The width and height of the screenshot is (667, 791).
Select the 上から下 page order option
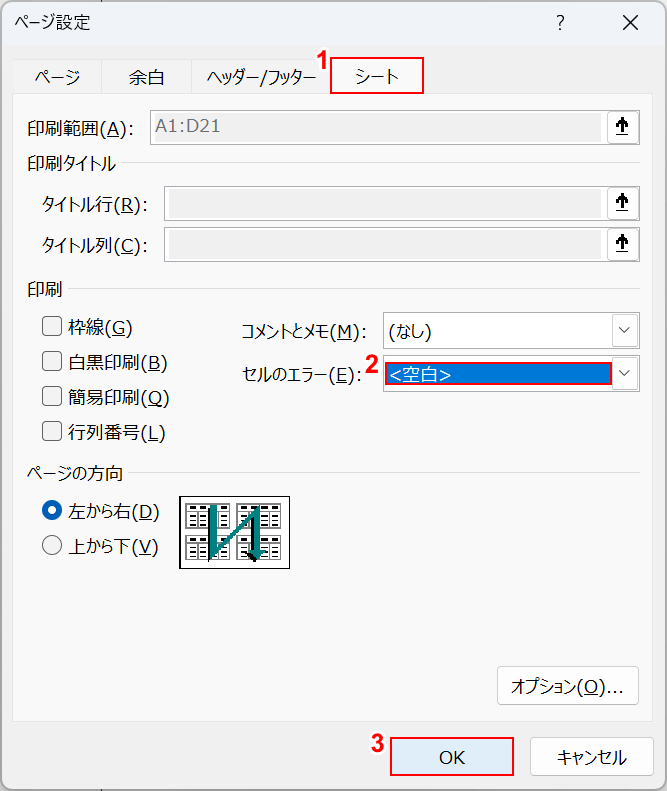coord(52,546)
